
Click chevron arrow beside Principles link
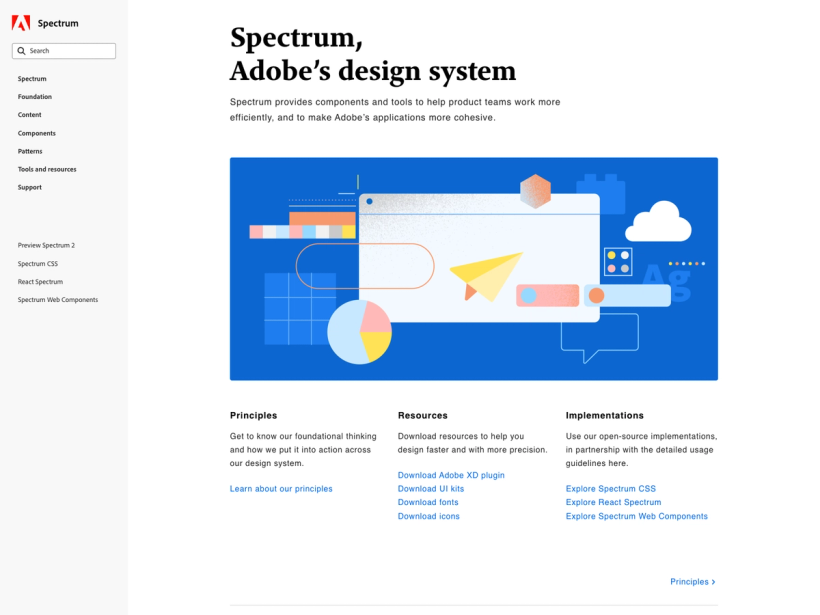coord(713,582)
